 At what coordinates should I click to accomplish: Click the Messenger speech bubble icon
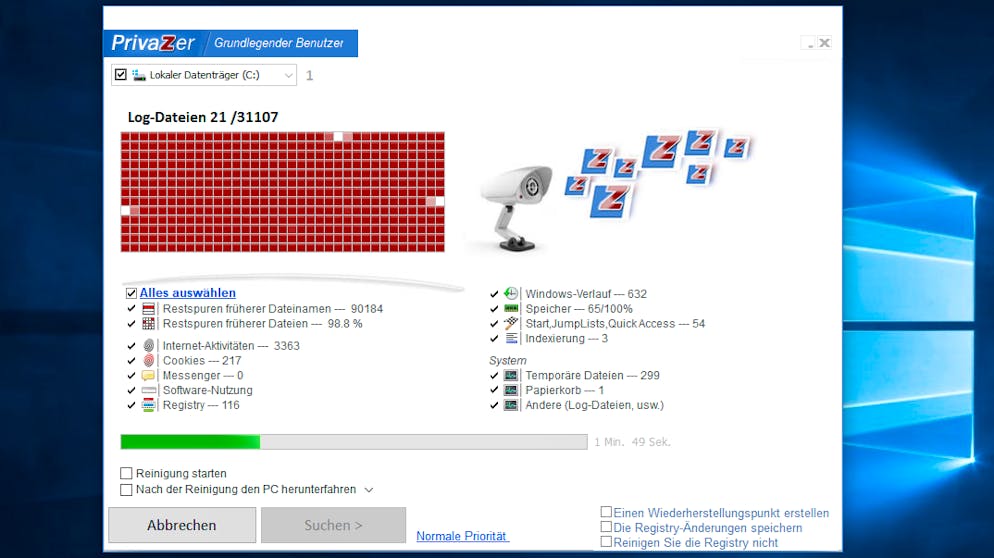coord(148,375)
